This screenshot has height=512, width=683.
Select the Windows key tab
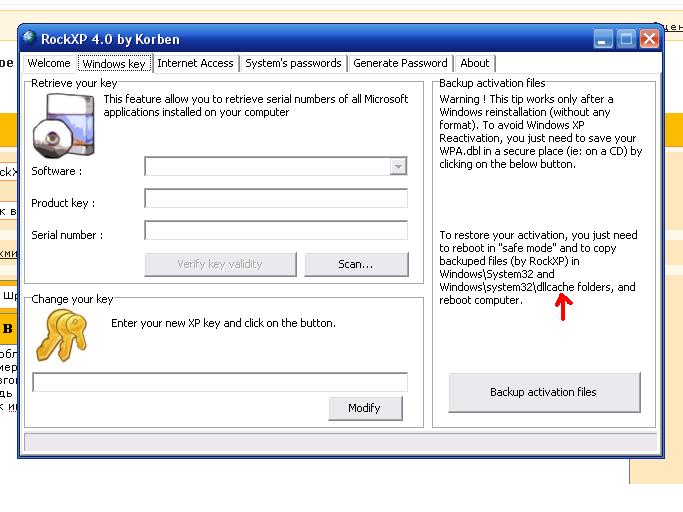tap(115, 63)
